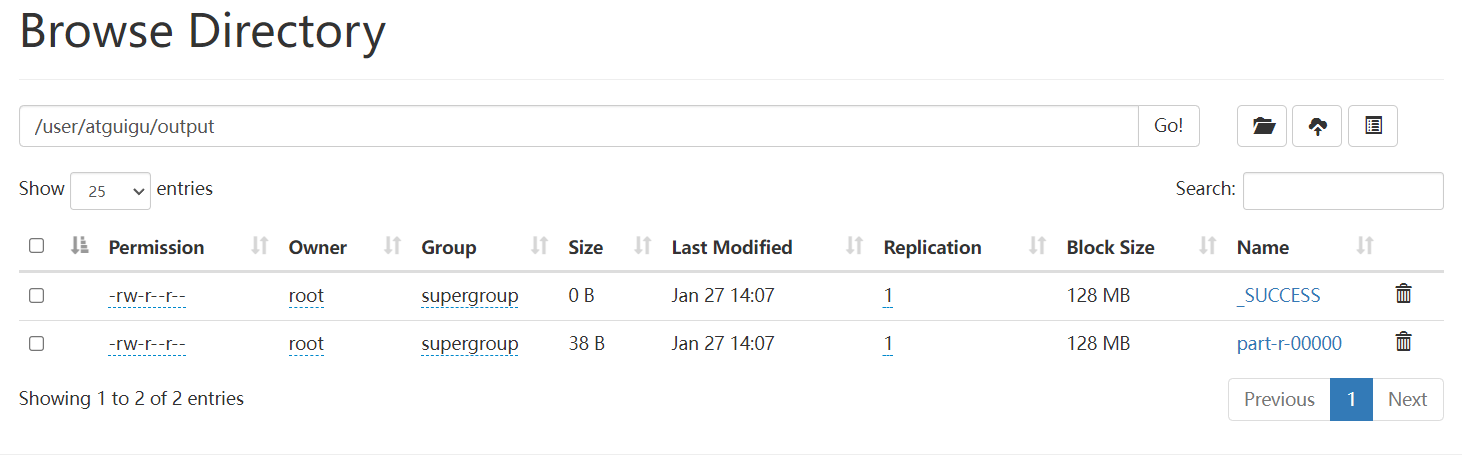Sort by the Size column arrows

tap(643, 246)
